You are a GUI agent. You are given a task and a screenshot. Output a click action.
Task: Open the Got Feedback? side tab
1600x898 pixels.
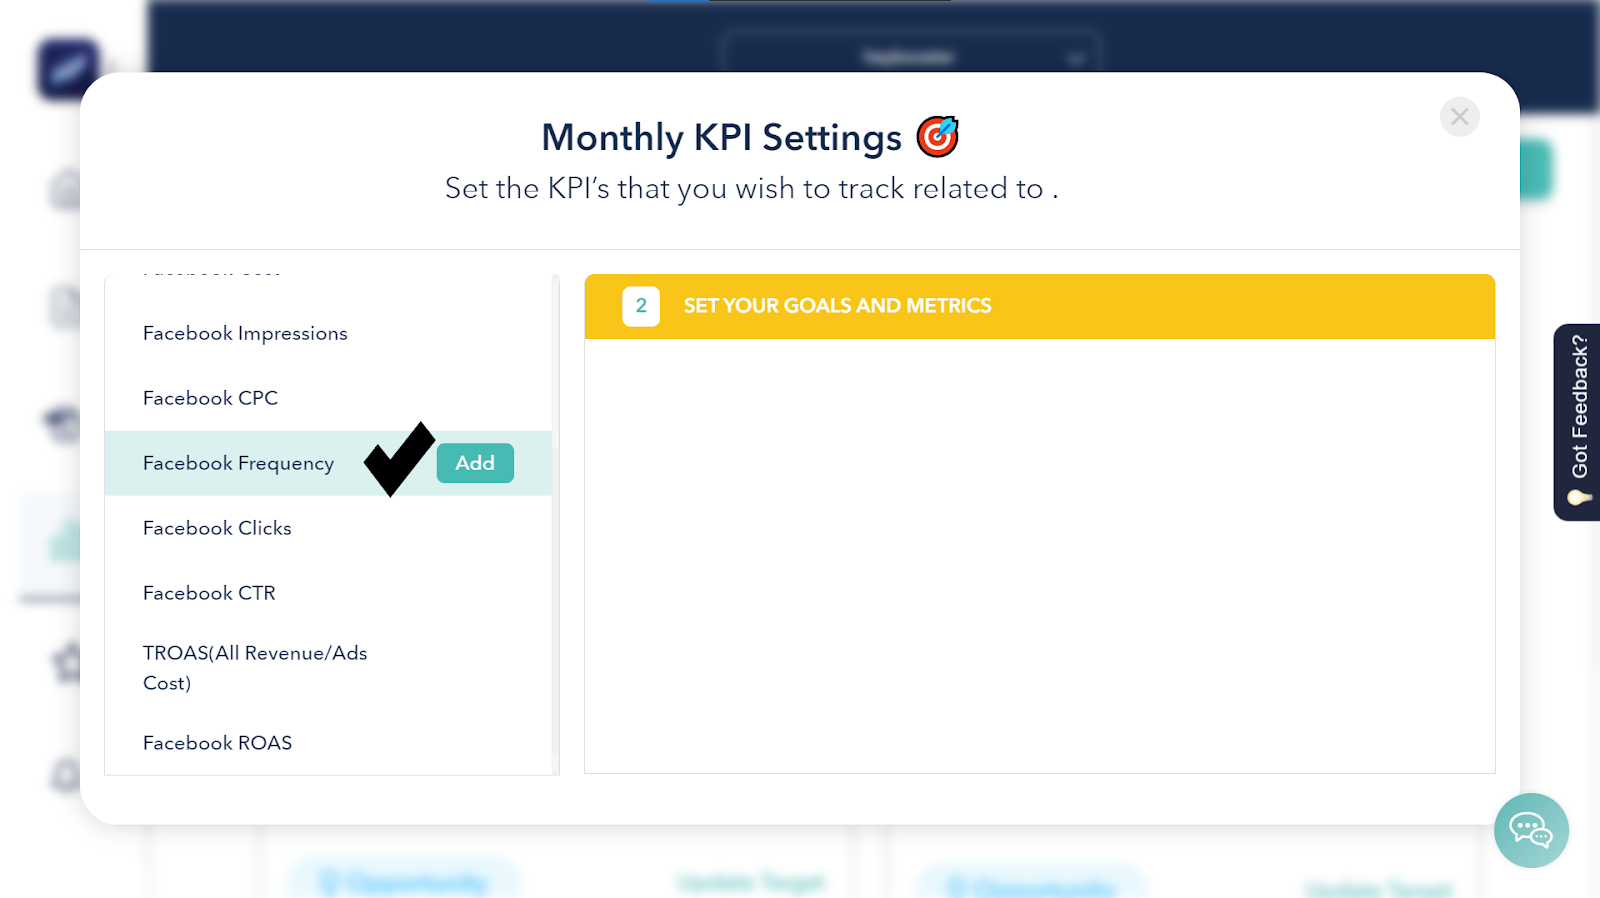coord(1579,407)
